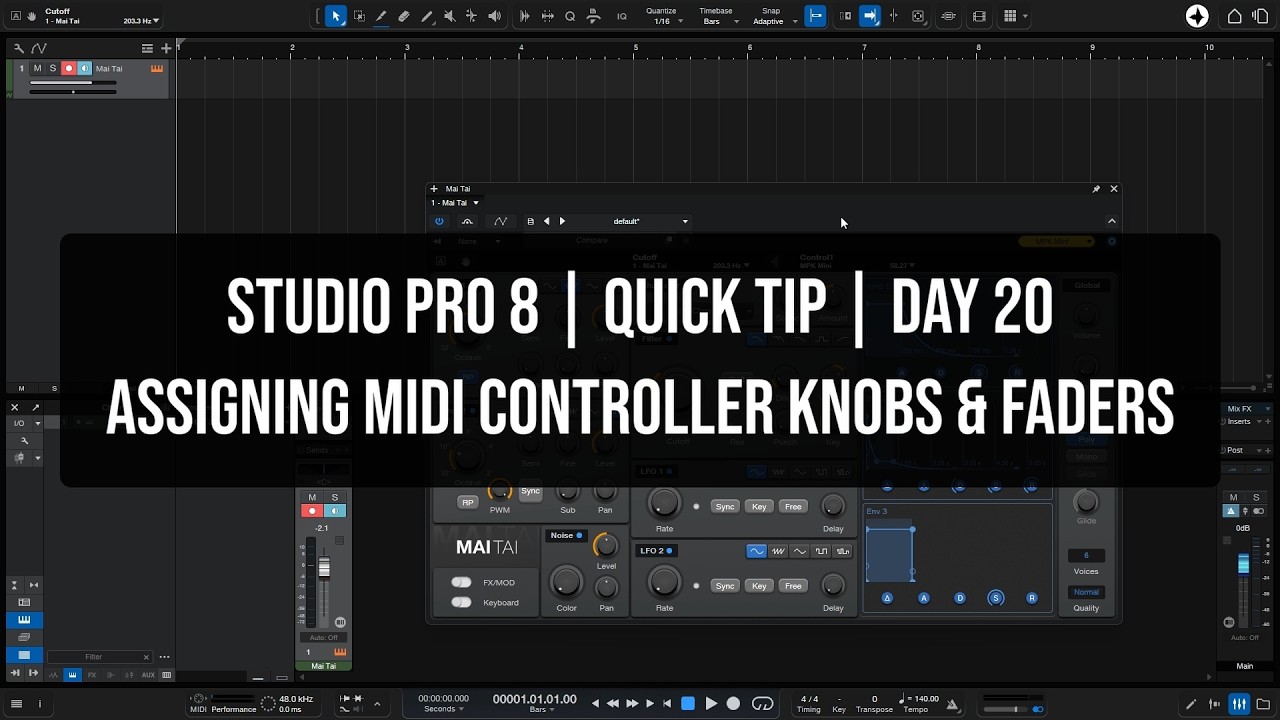Toggle autoscroll arrow button in toolbar

click(x=871, y=16)
